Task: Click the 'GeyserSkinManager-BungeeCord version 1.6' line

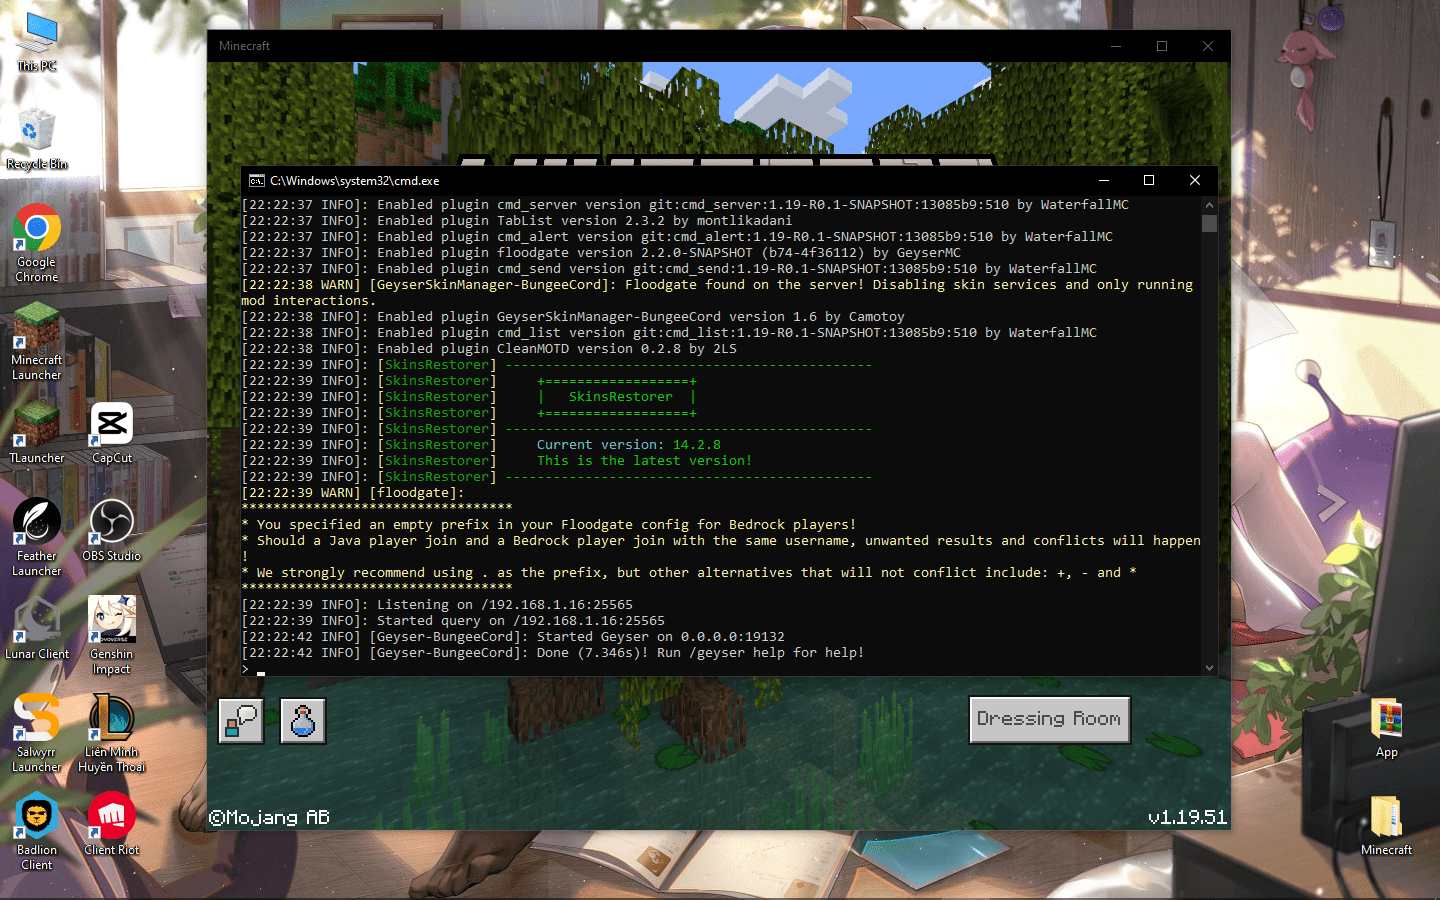Action: point(573,317)
